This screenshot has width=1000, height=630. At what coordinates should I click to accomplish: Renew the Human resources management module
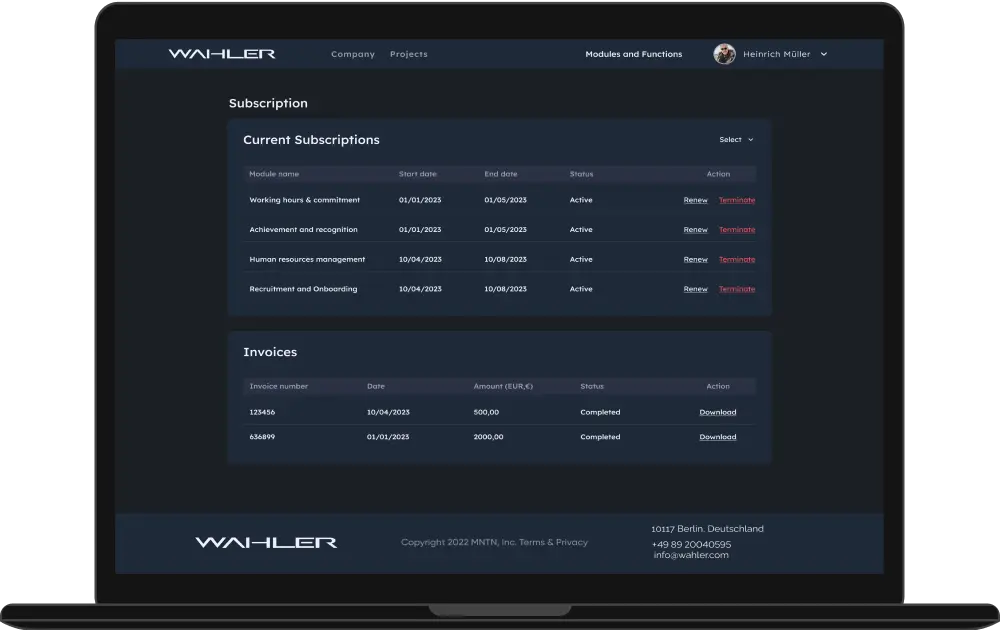click(695, 259)
